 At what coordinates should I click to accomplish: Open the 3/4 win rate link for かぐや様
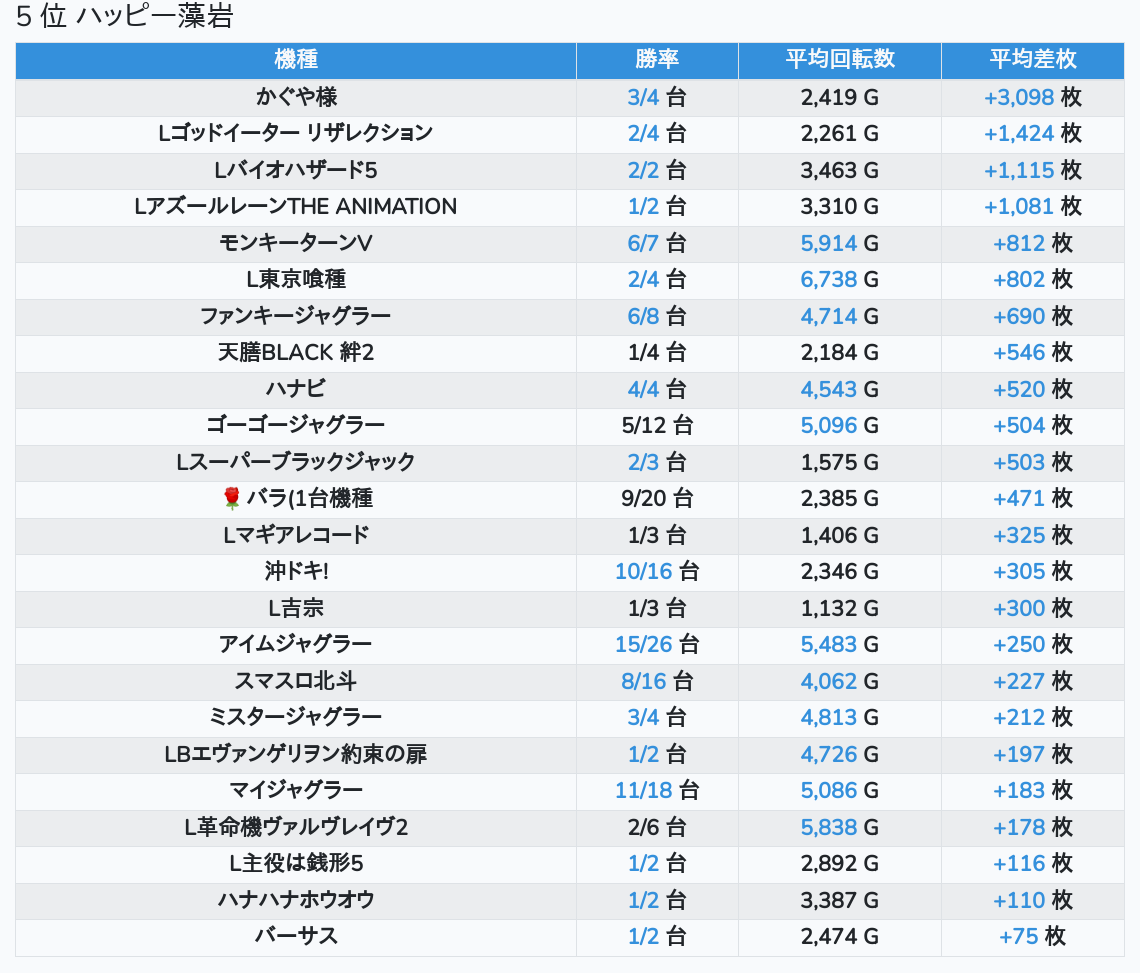click(x=643, y=97)
